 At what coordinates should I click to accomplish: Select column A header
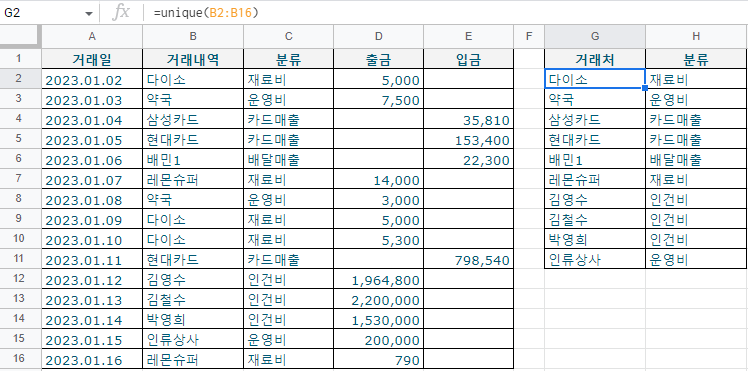point(92,36)
